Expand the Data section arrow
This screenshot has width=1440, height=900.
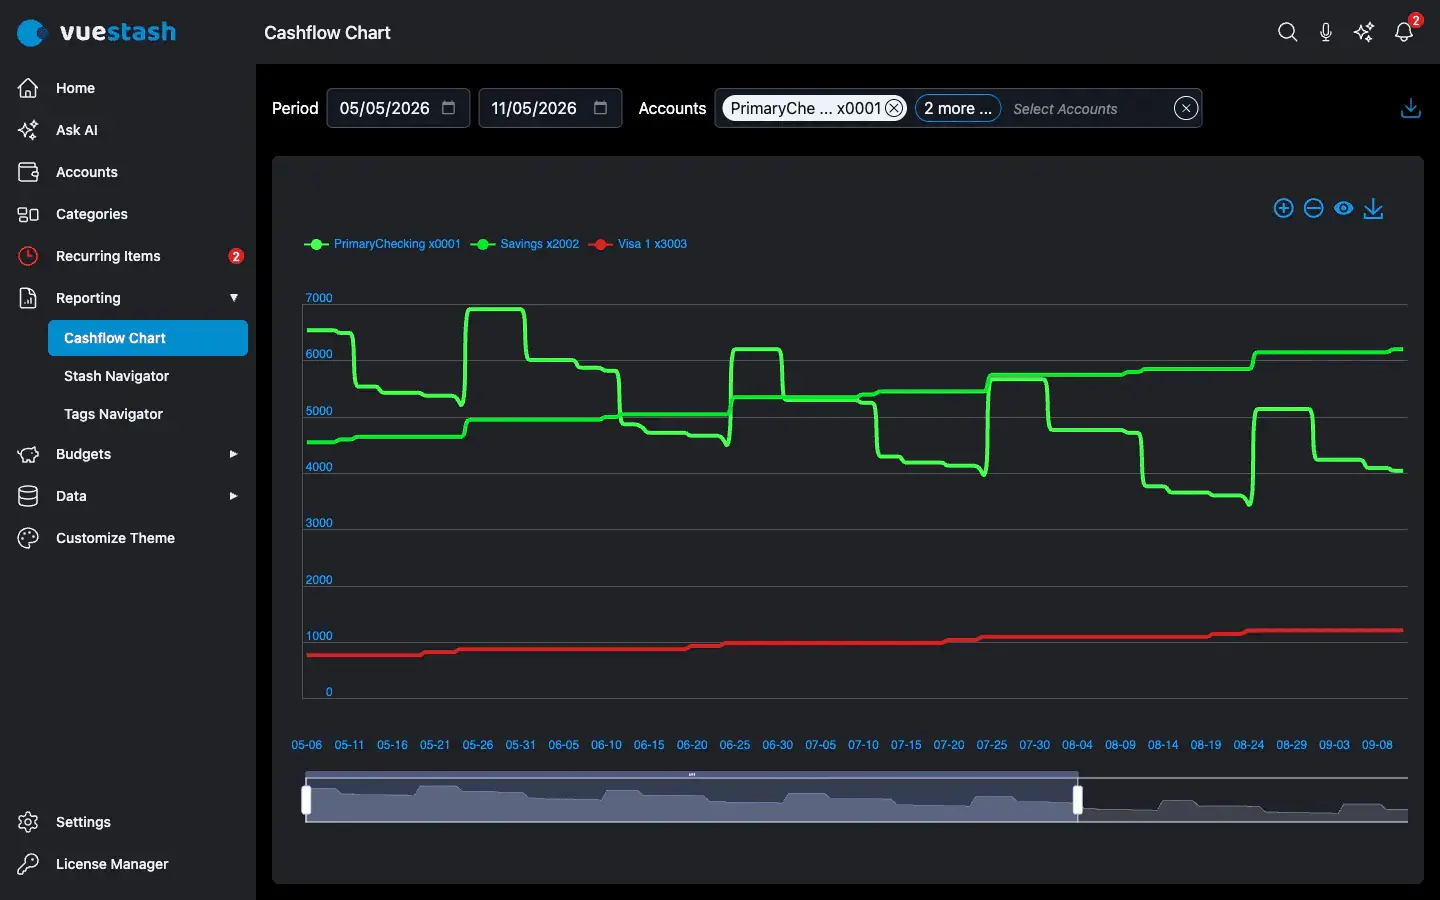(233, 496)
